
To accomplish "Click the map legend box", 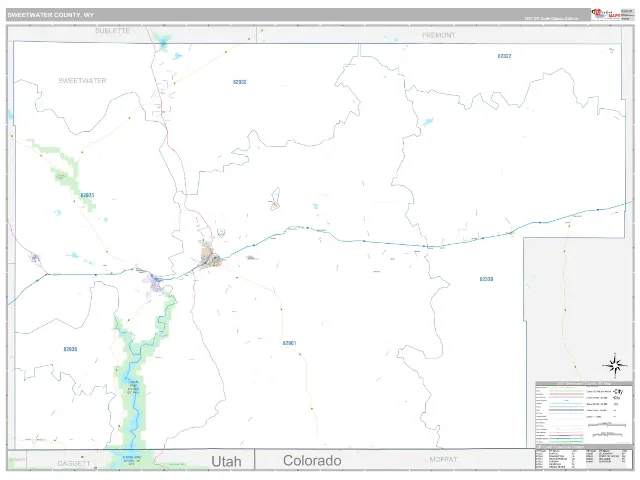I will 584,414.
